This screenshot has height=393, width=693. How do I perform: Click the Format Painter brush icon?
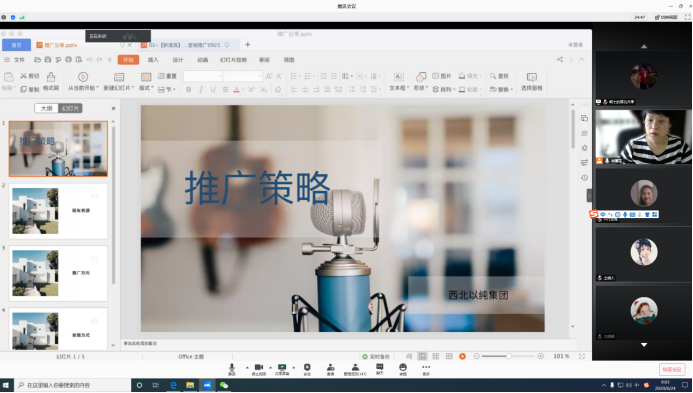tap(51, 77)
